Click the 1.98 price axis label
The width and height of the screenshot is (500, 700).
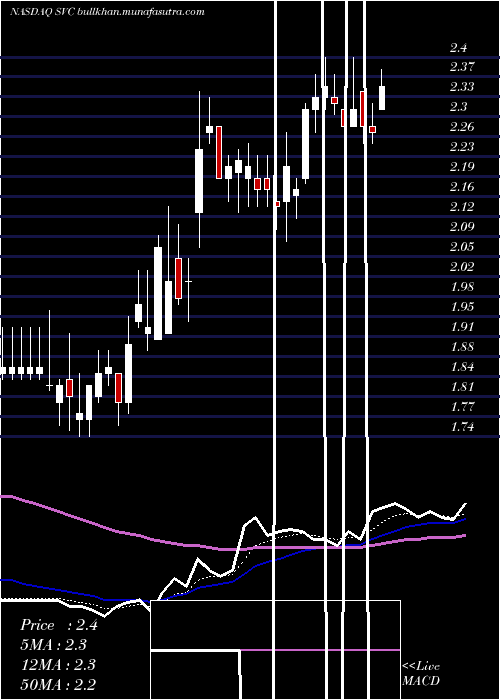(x=462, y=287)
